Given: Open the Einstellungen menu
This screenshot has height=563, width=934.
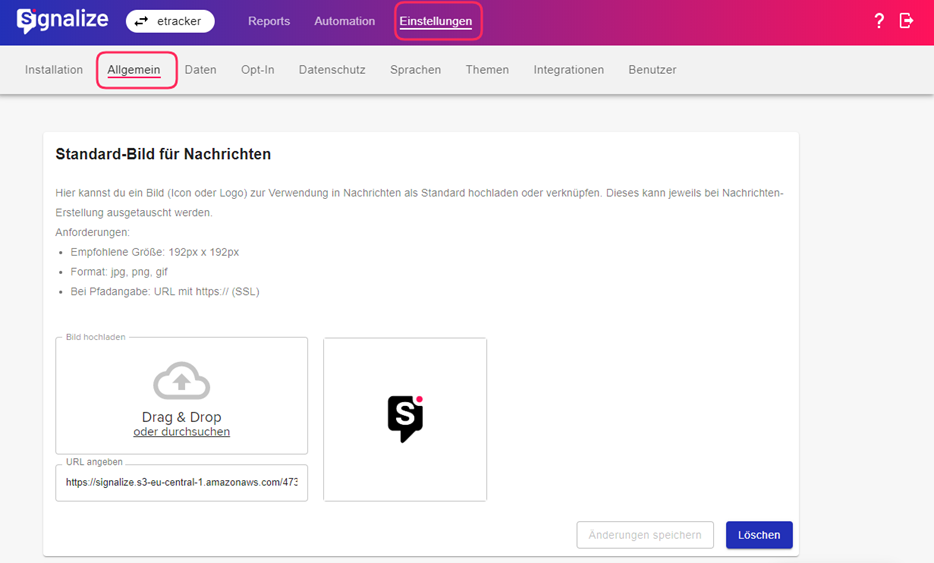Looking at the screenshot, I should (435, 21).
